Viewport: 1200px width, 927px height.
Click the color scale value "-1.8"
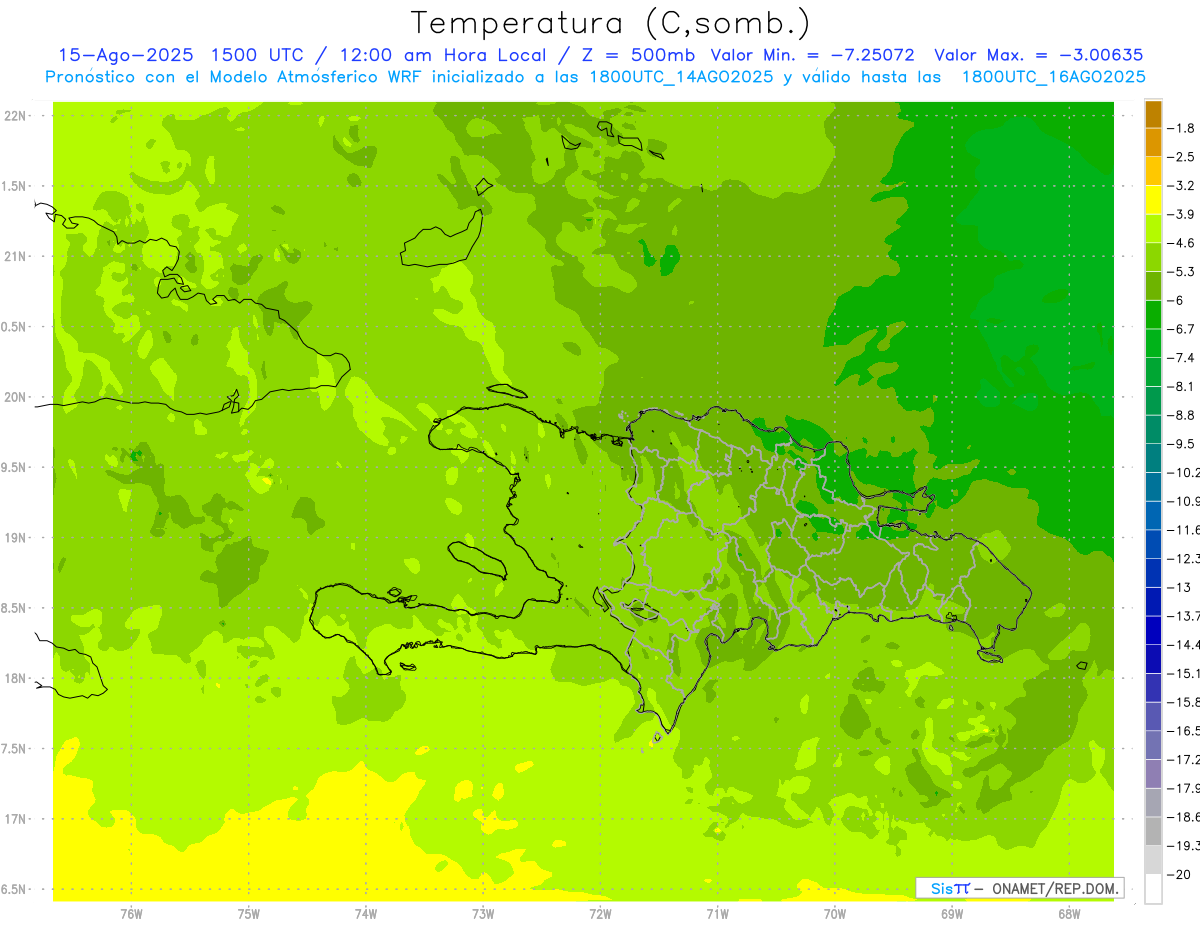point(1181,128)
